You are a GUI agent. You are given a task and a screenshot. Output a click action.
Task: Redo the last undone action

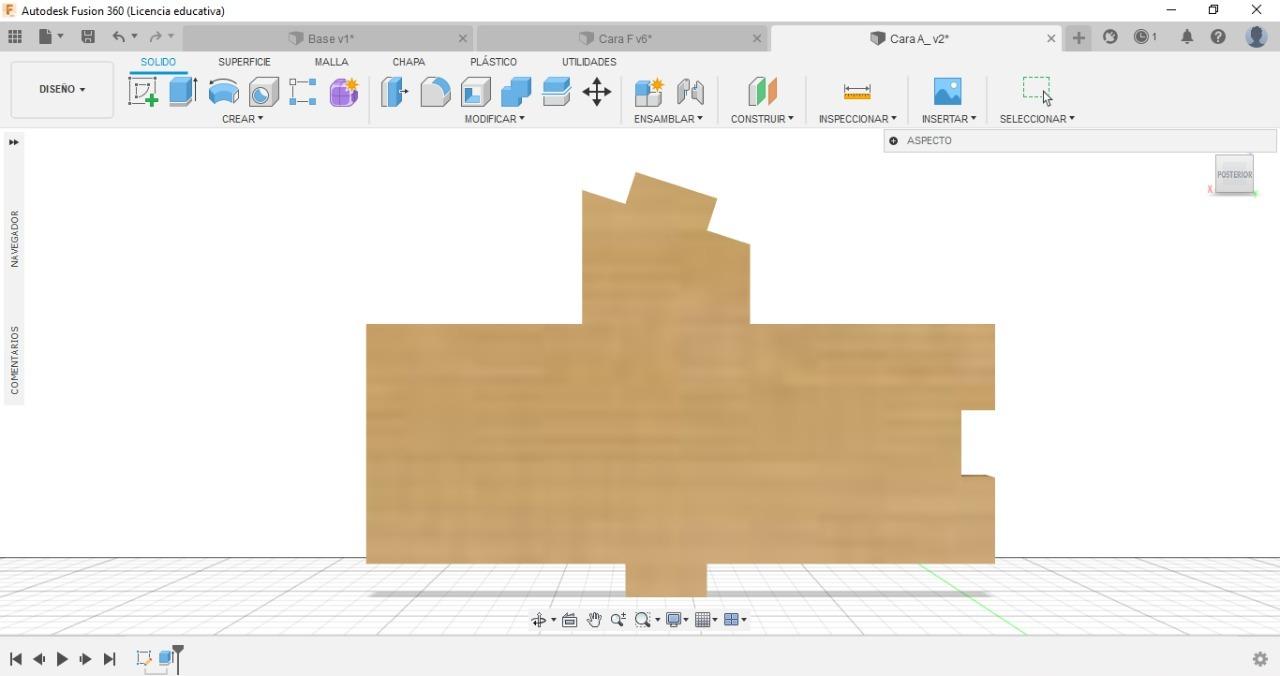click(155, 37)
